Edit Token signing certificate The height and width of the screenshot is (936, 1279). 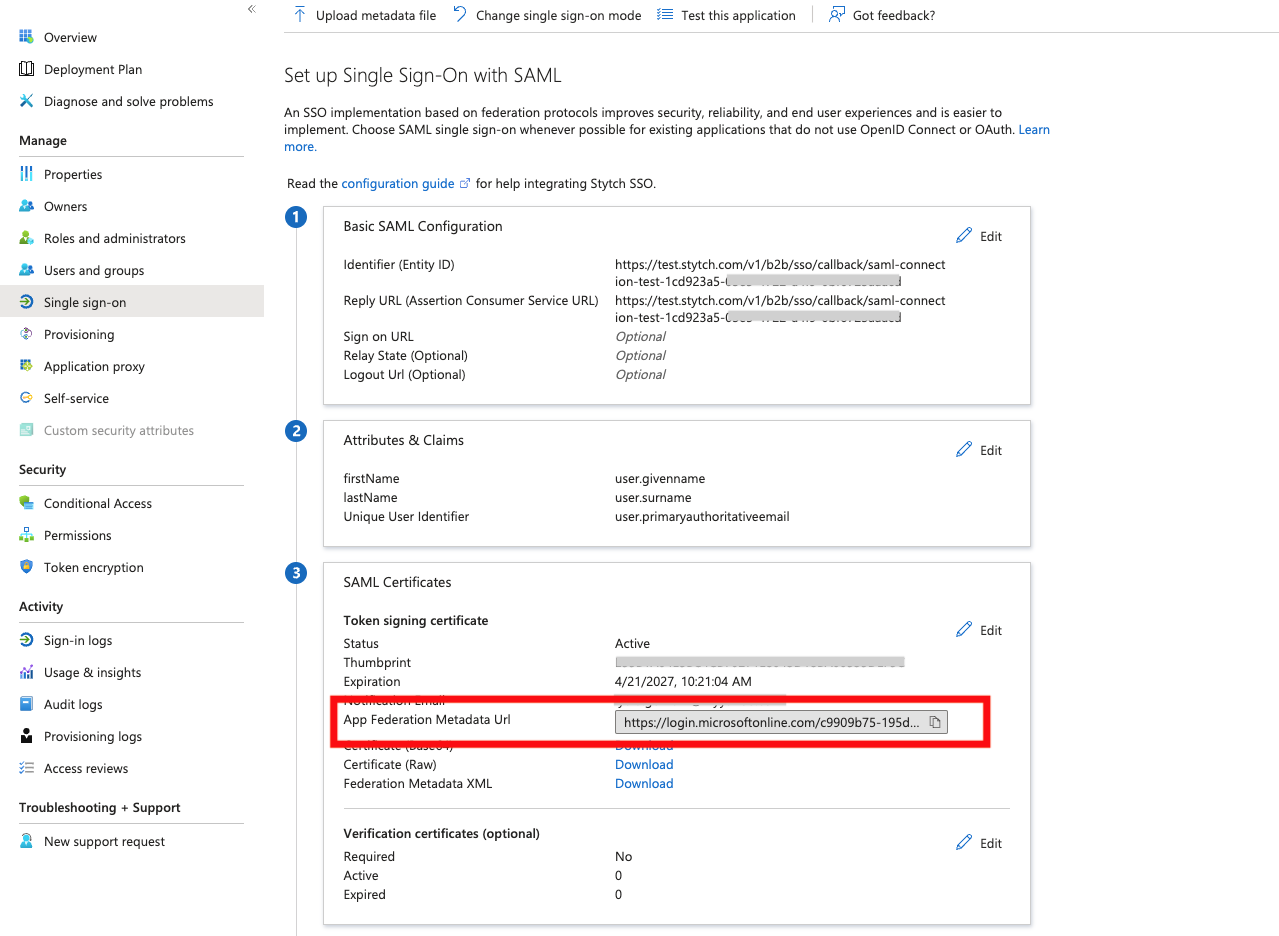979,630
